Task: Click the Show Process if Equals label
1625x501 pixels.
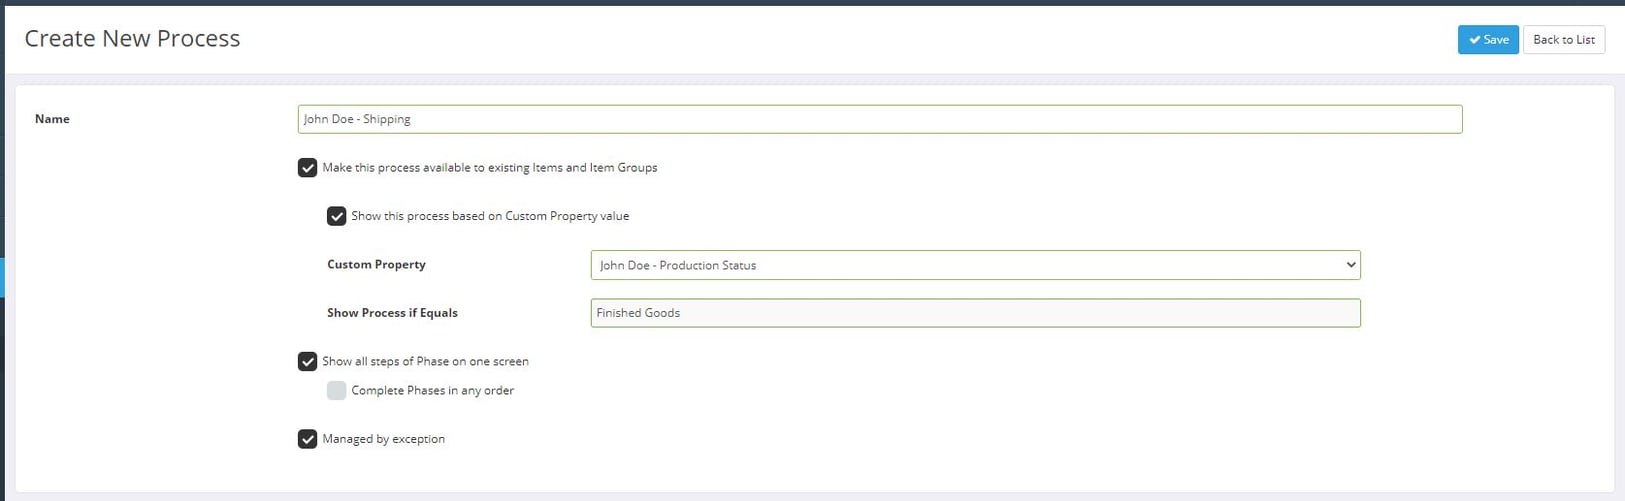Action: tap(392, 313)
